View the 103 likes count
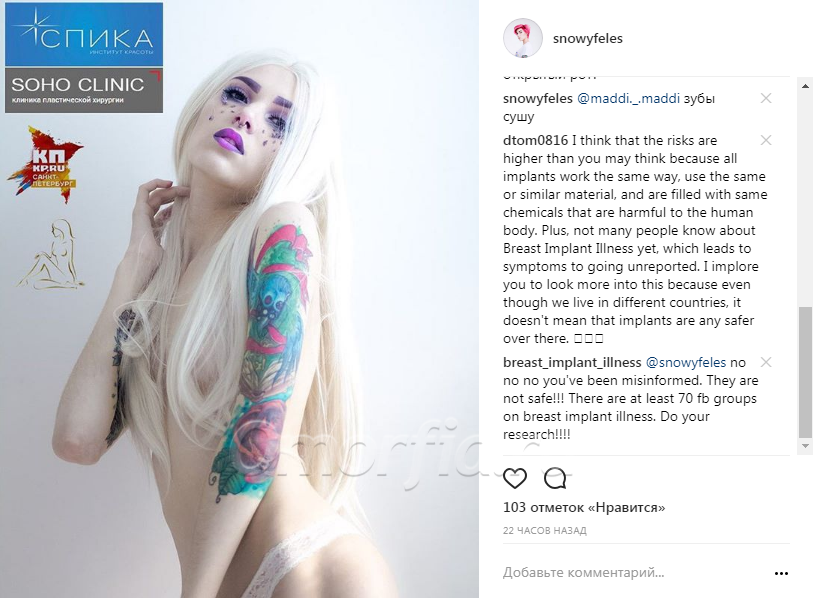 click(584, 507)
